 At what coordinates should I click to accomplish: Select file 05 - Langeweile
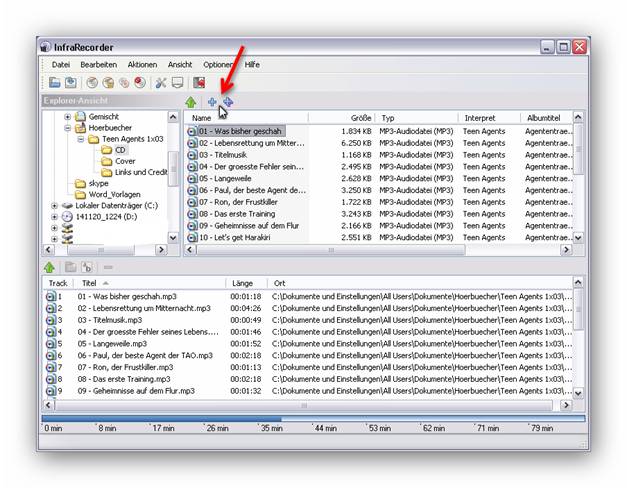(x=226, y=178)
